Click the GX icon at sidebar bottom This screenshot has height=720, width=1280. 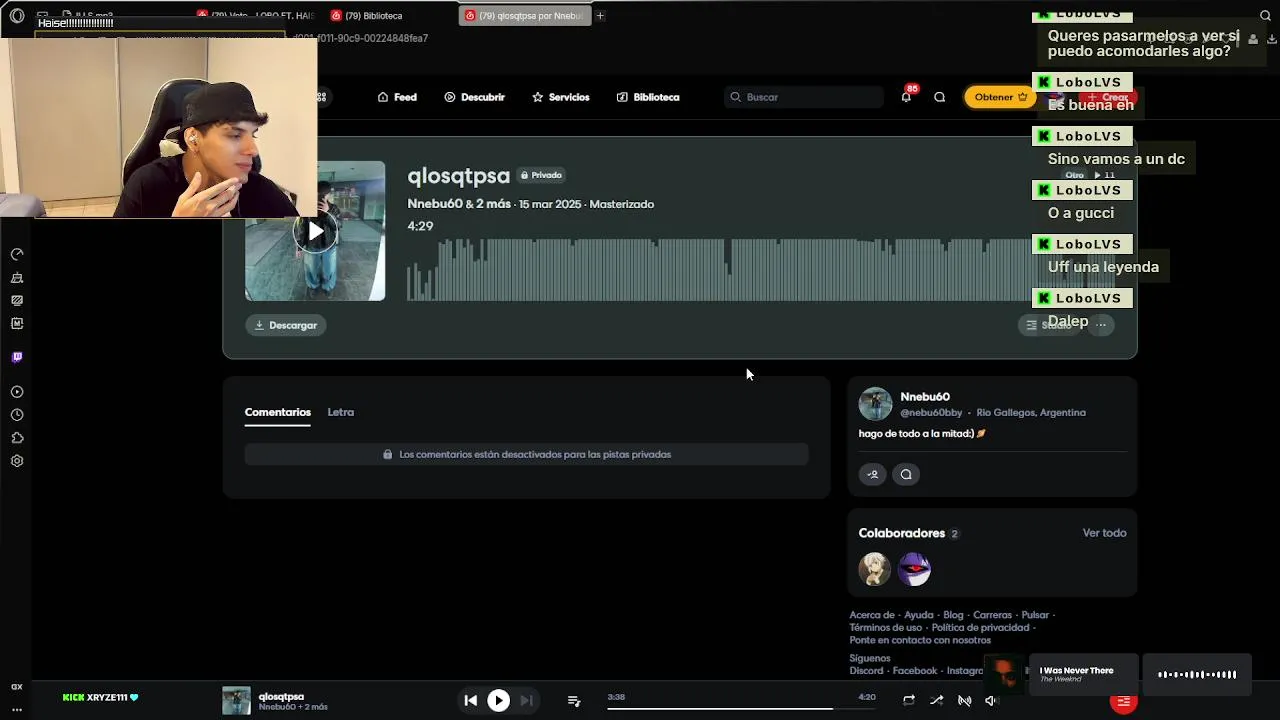pyautogui.click(x=17, y=687)
